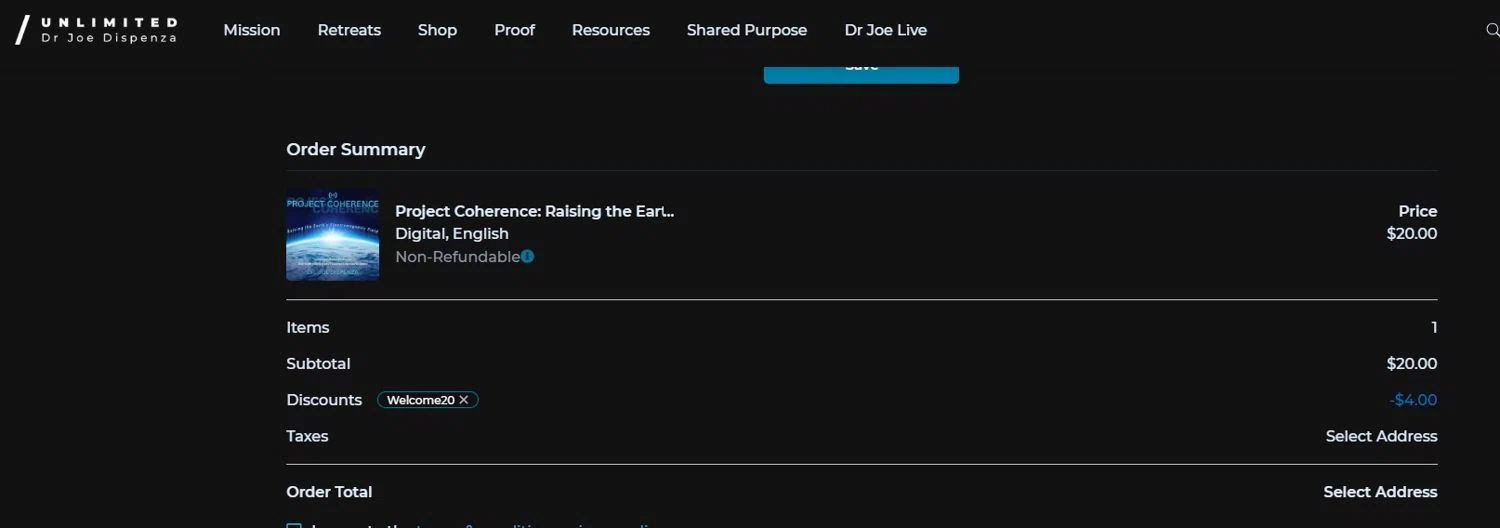Open the Mission menu

click(x=252, y=30)
